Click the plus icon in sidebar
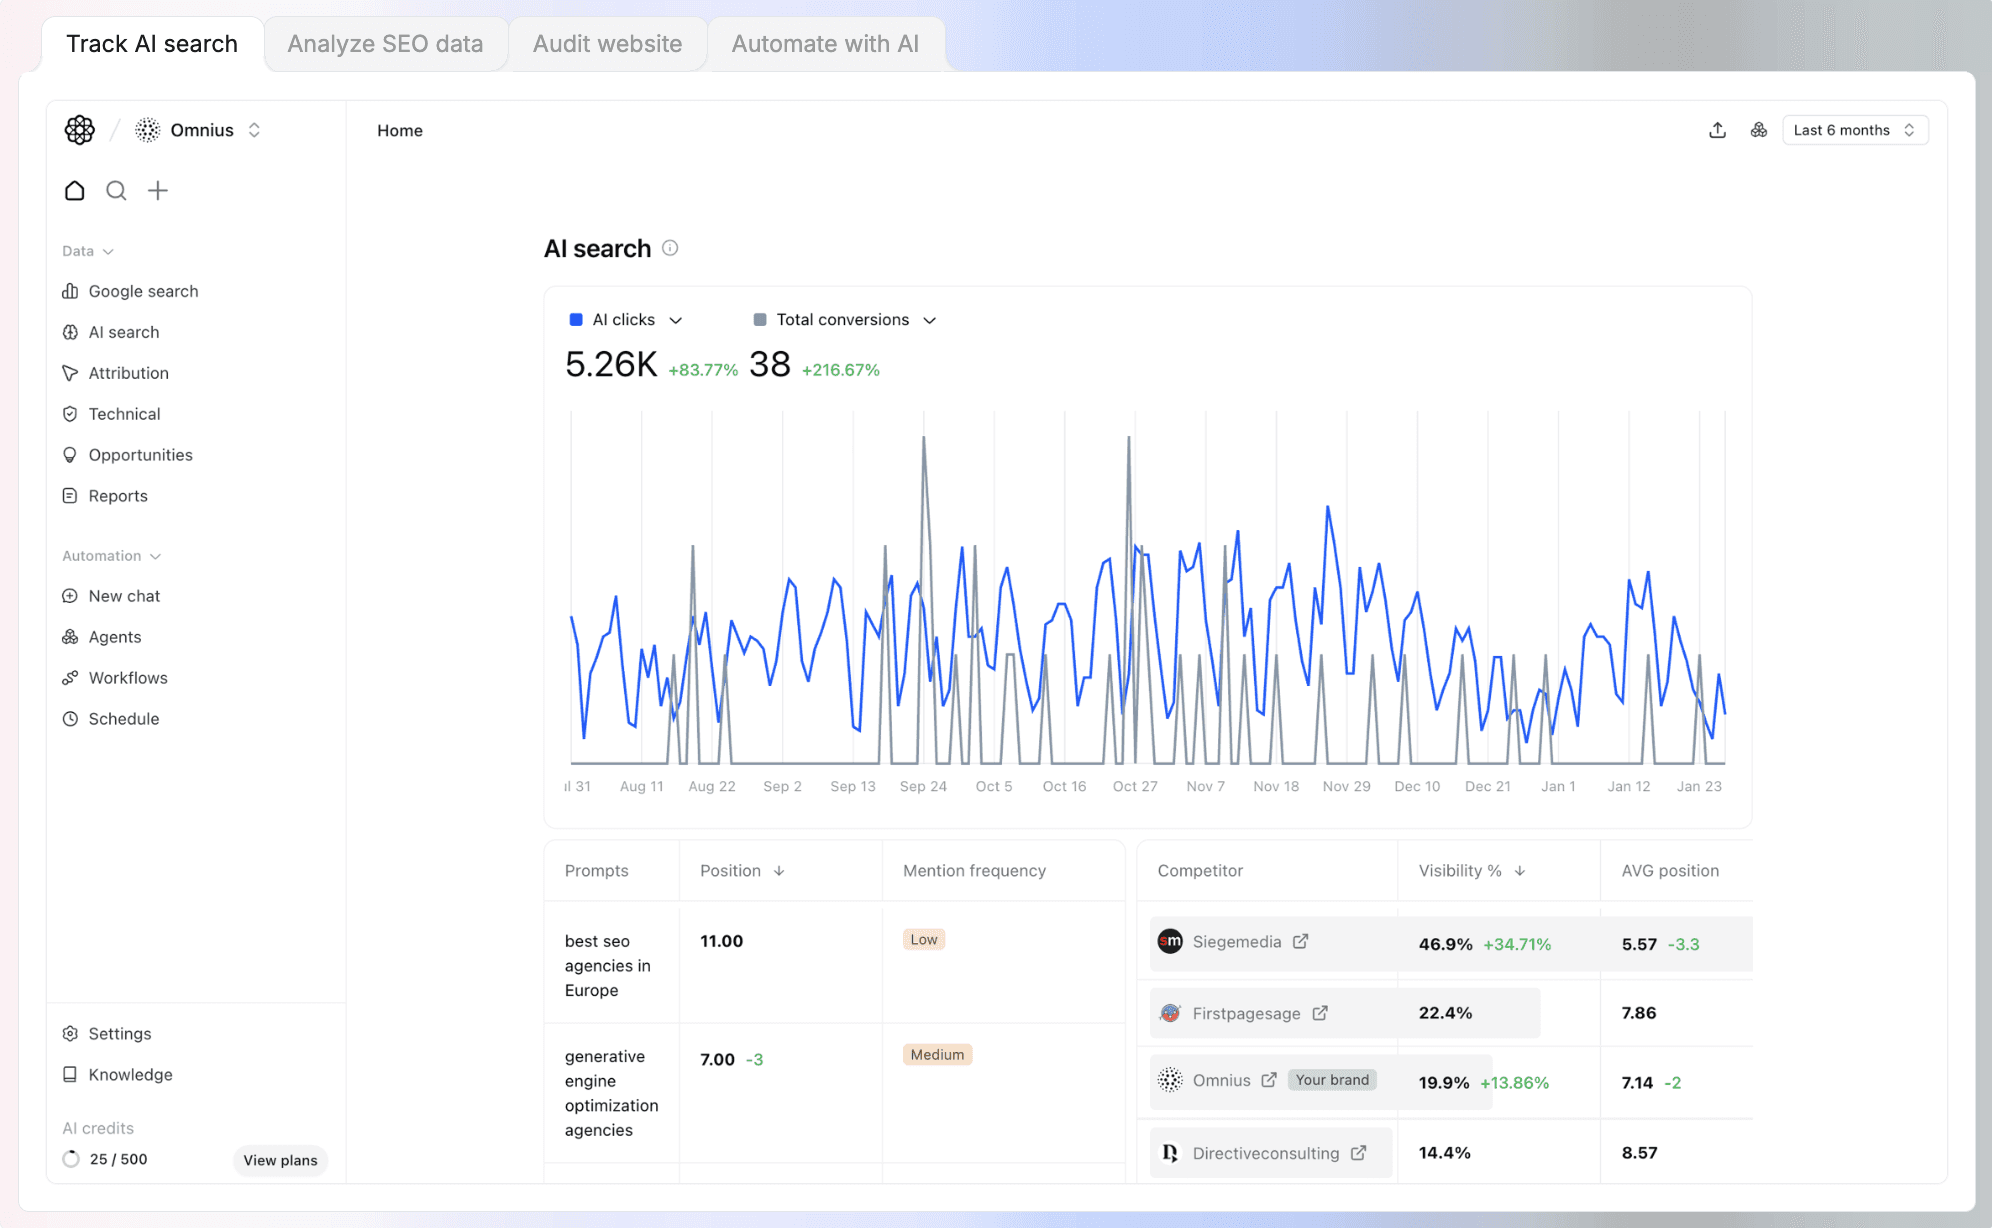The image size is (1992, 1228). coord(158,190)
